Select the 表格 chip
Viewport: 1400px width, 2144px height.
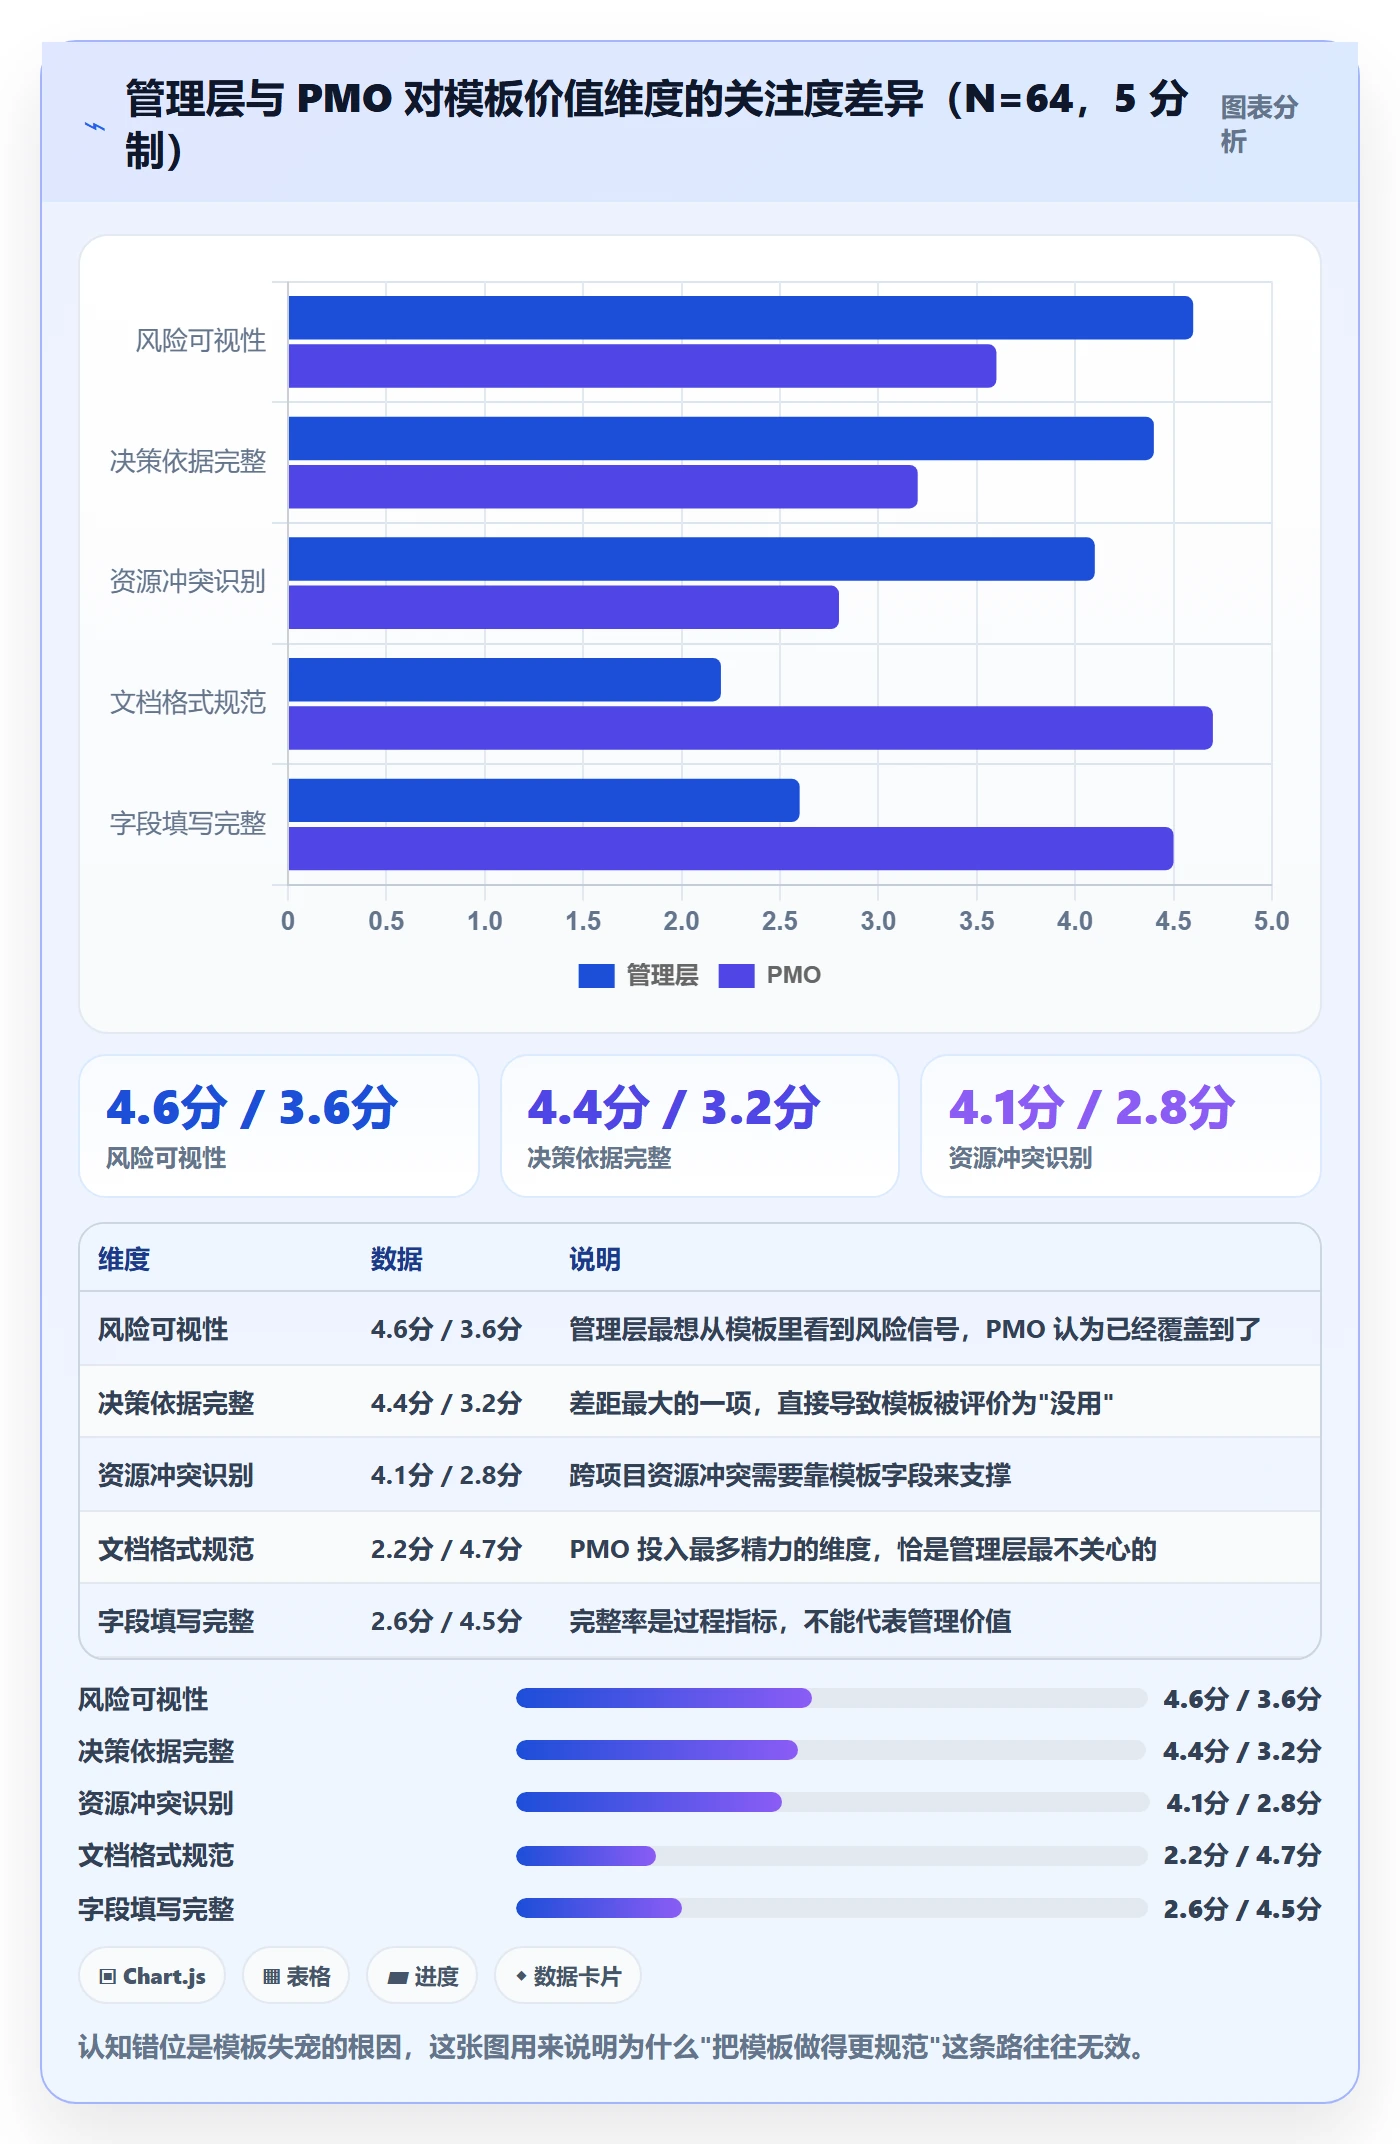pos(296,1976)
